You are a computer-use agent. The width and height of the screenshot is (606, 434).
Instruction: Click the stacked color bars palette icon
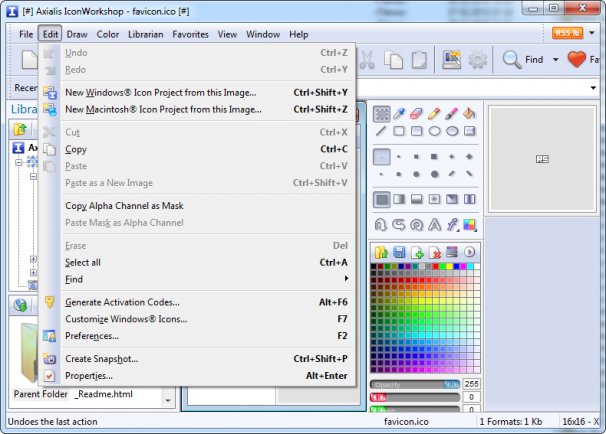click(451, 253)
